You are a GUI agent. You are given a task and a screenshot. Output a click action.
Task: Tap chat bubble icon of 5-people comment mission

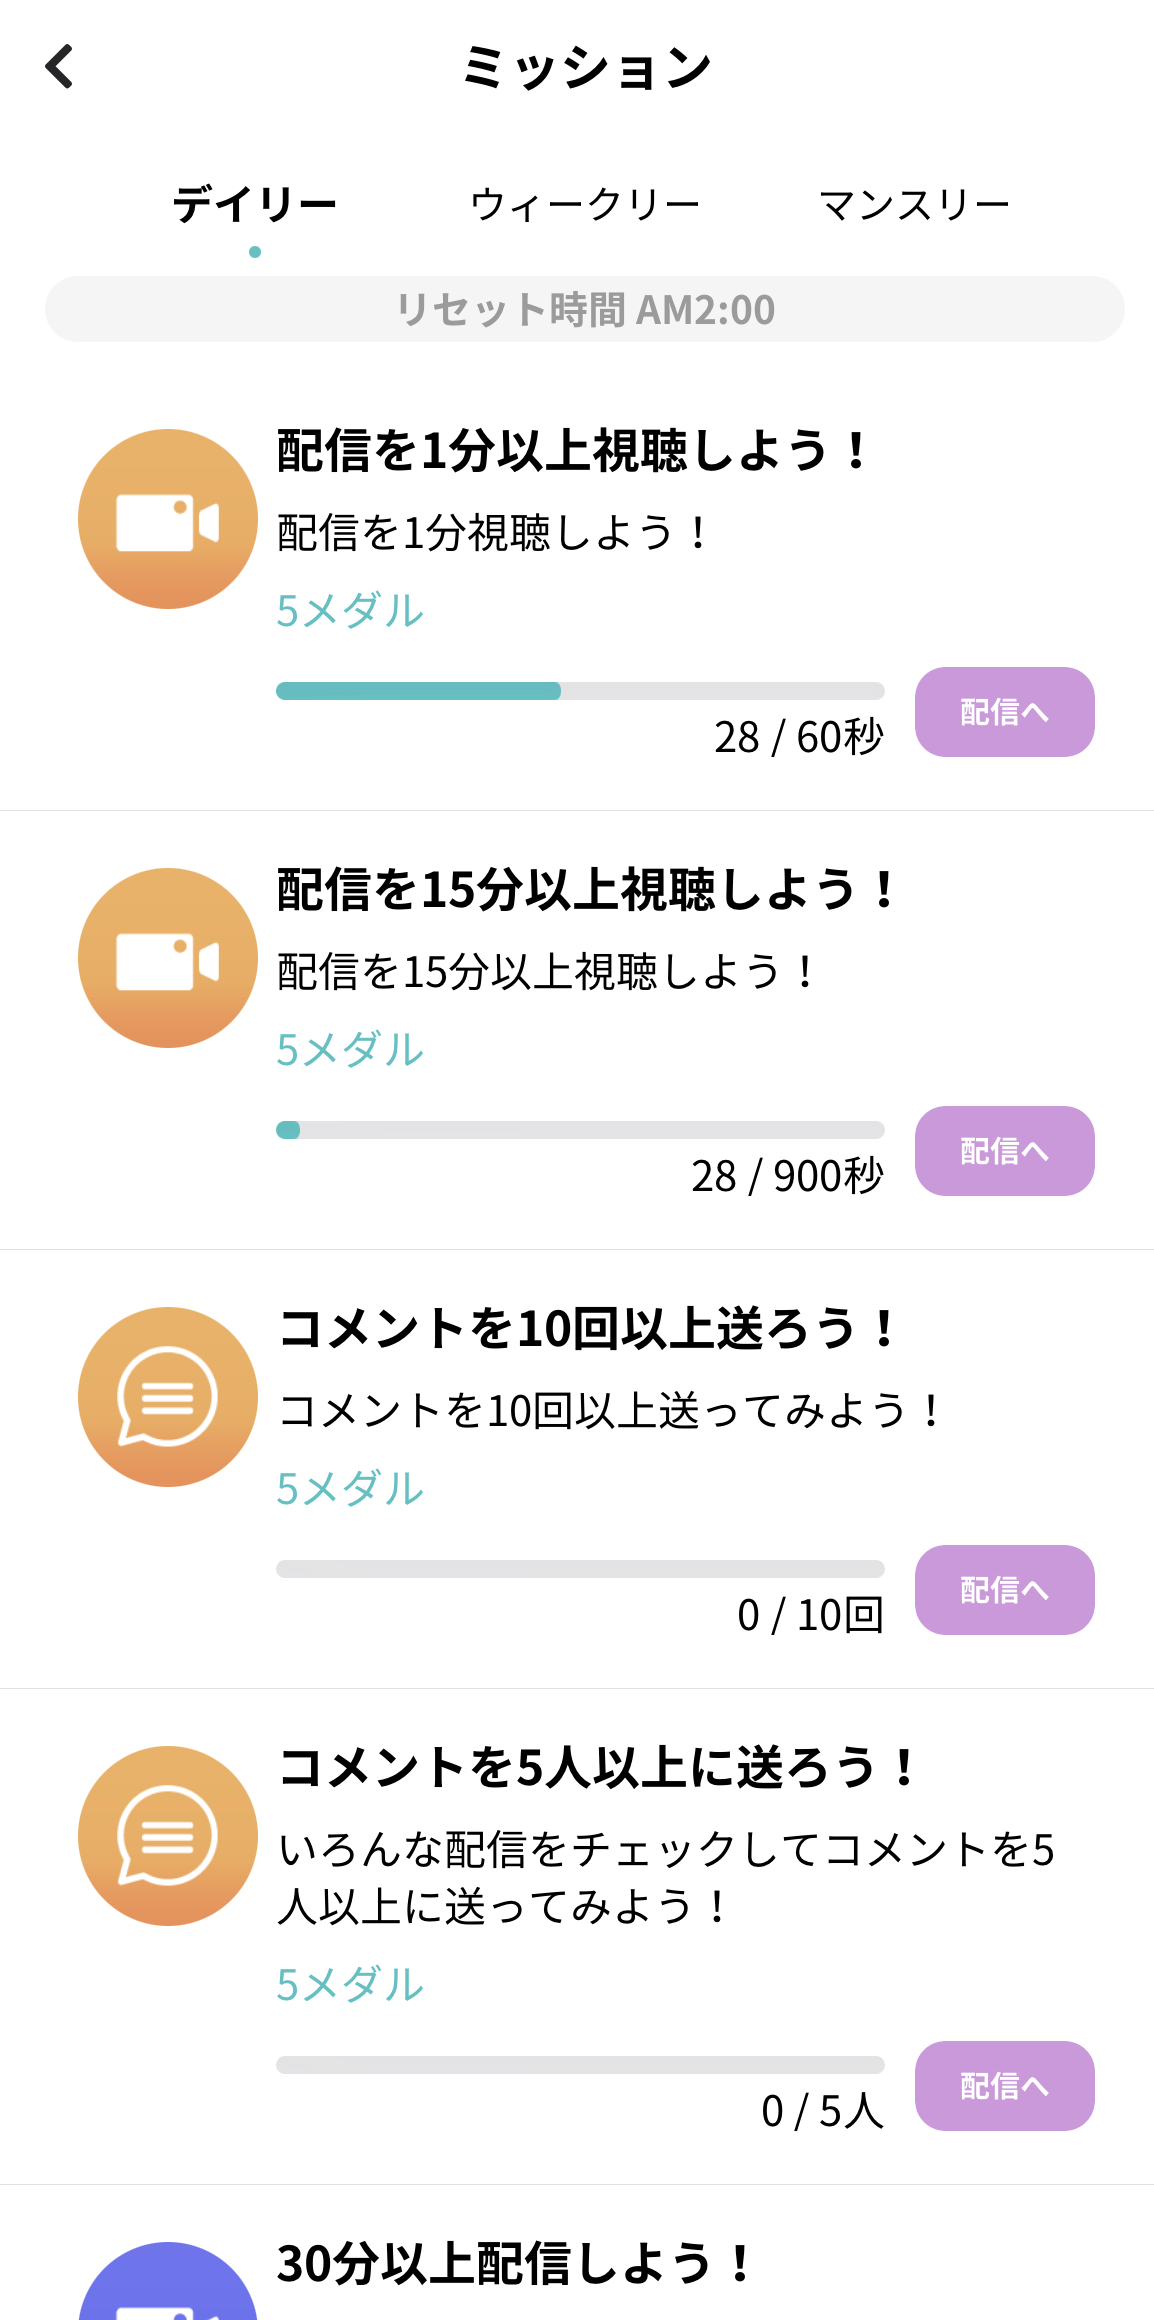pos(168,1836)
